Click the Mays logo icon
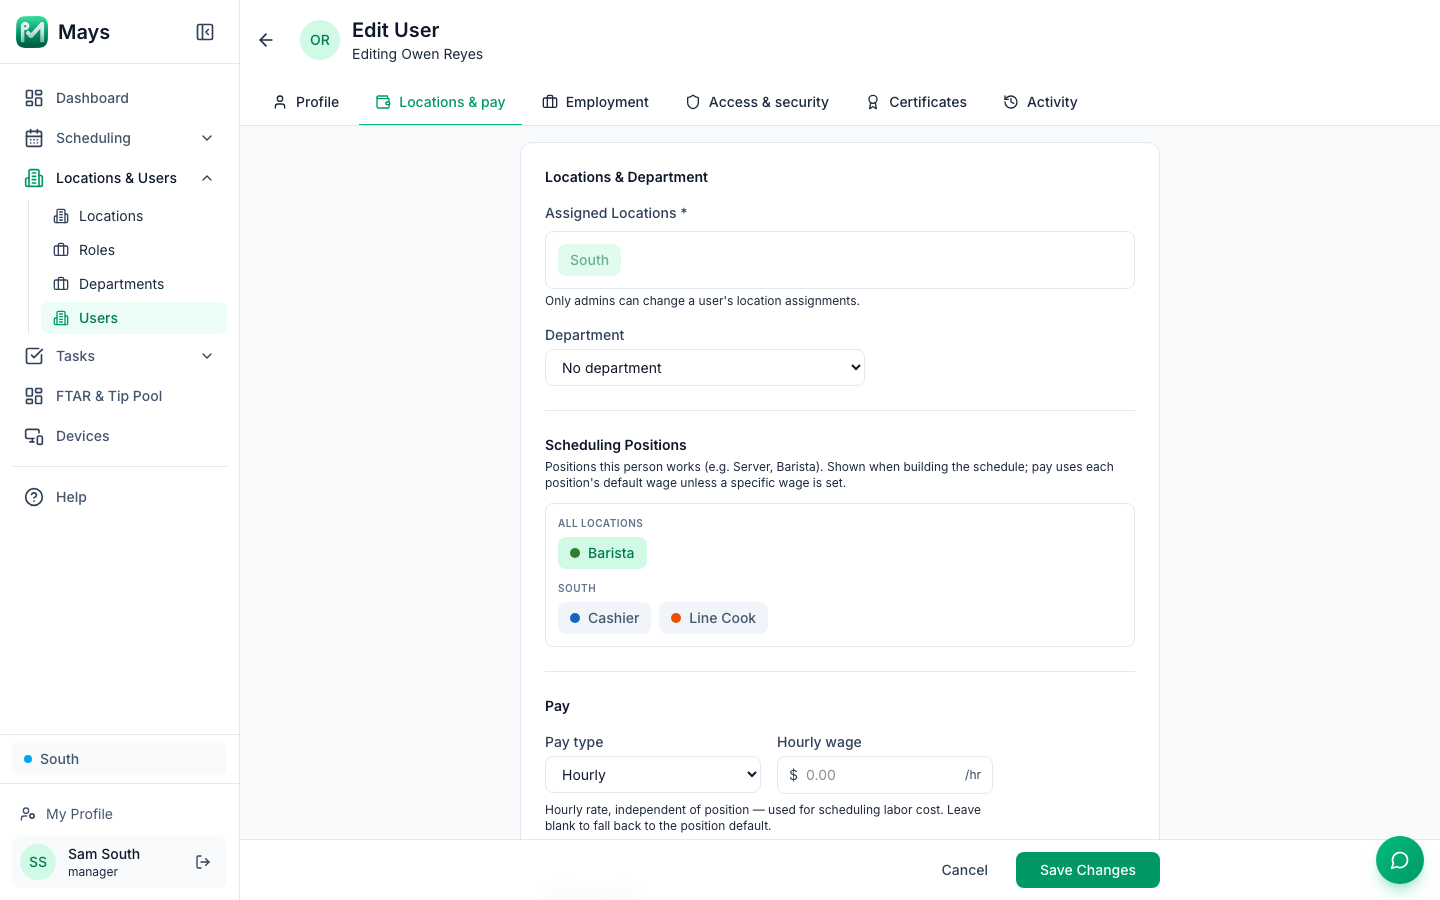The height and width of the screenshot is (900, 1440). (32, 32)
